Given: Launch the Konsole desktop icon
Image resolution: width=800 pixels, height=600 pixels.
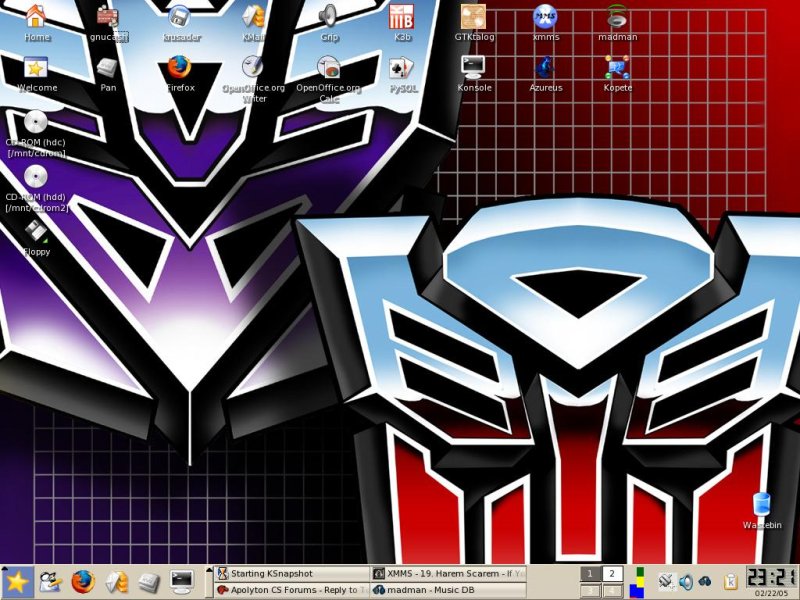Looking at the screenshot, I should pos(474,68).
